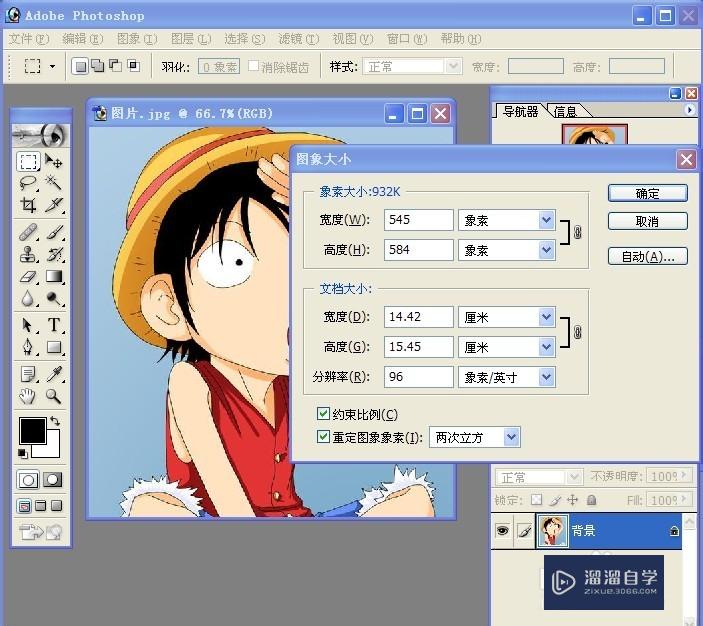Open the 滤镜 menu
Viewport: 703px width, 626px height.
point(299,39)
